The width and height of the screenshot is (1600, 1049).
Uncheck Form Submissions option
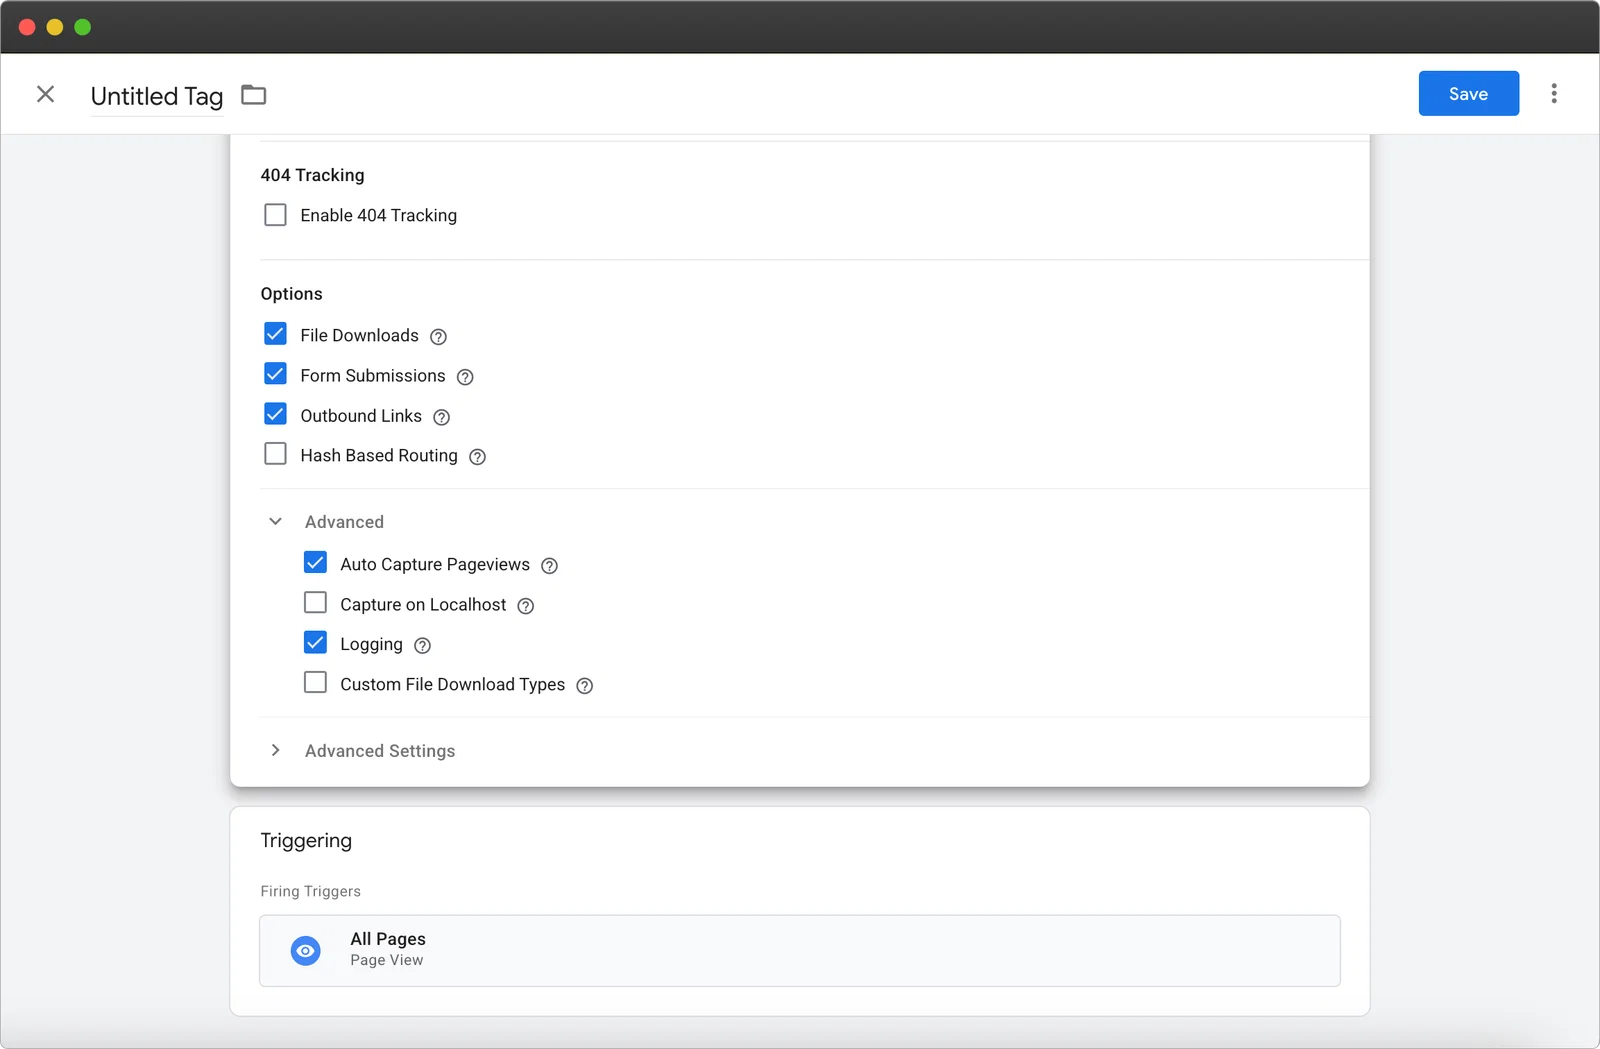pos(275,374)
